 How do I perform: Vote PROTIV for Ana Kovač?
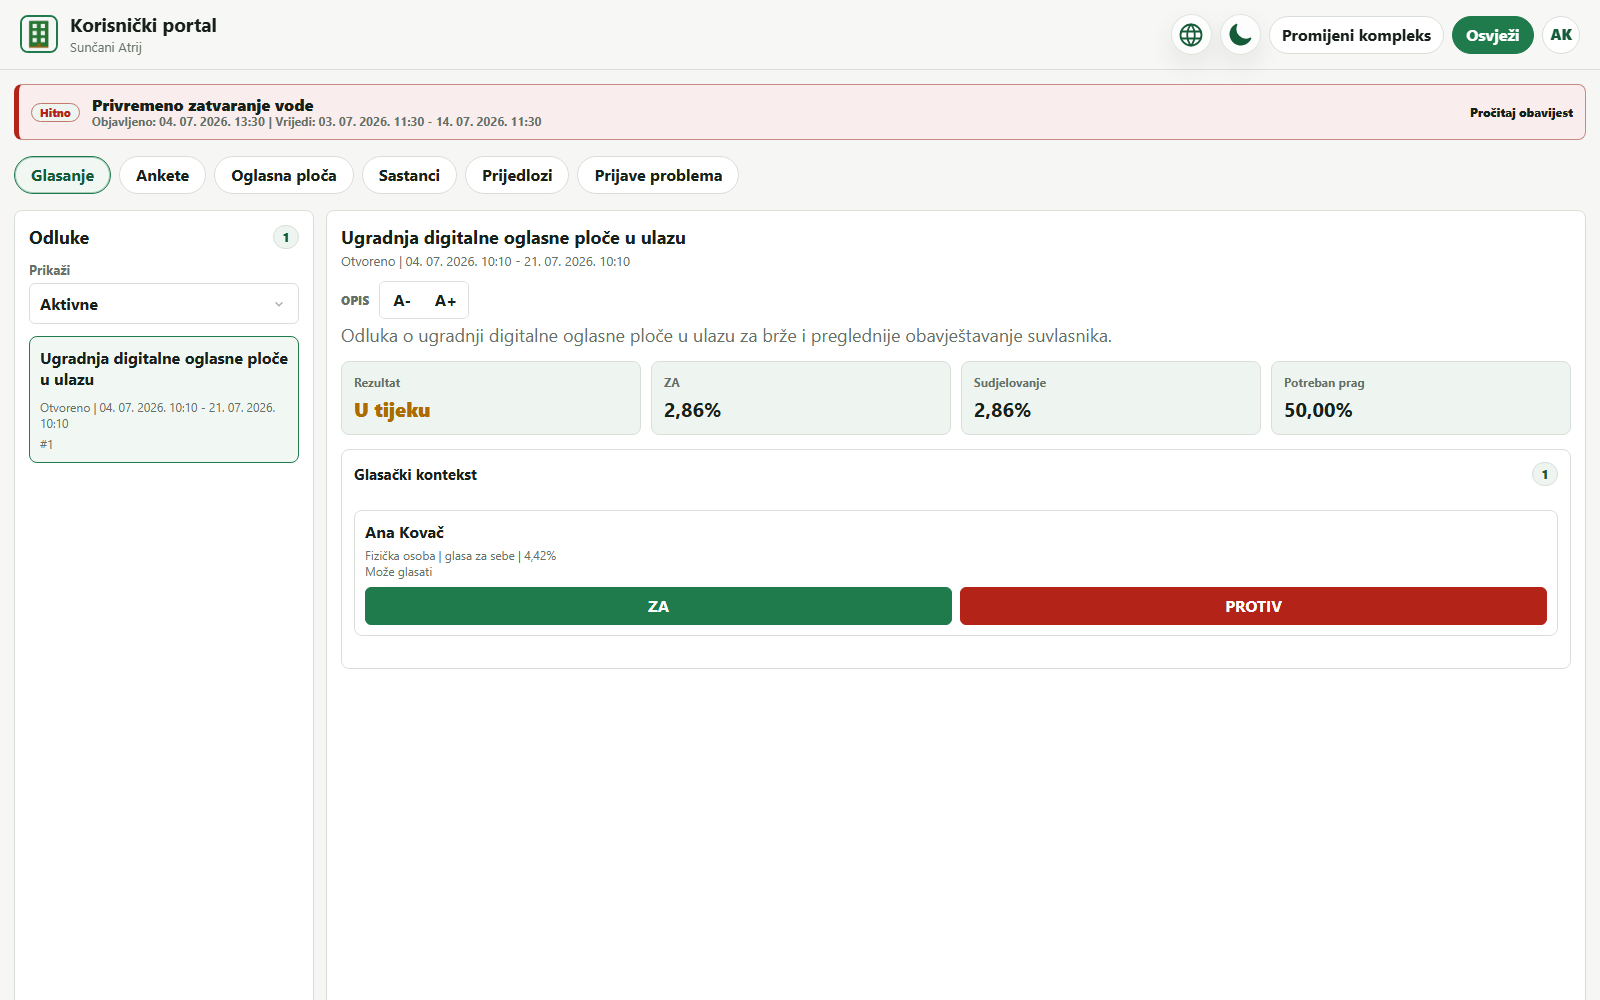(x=1253, y=606)
